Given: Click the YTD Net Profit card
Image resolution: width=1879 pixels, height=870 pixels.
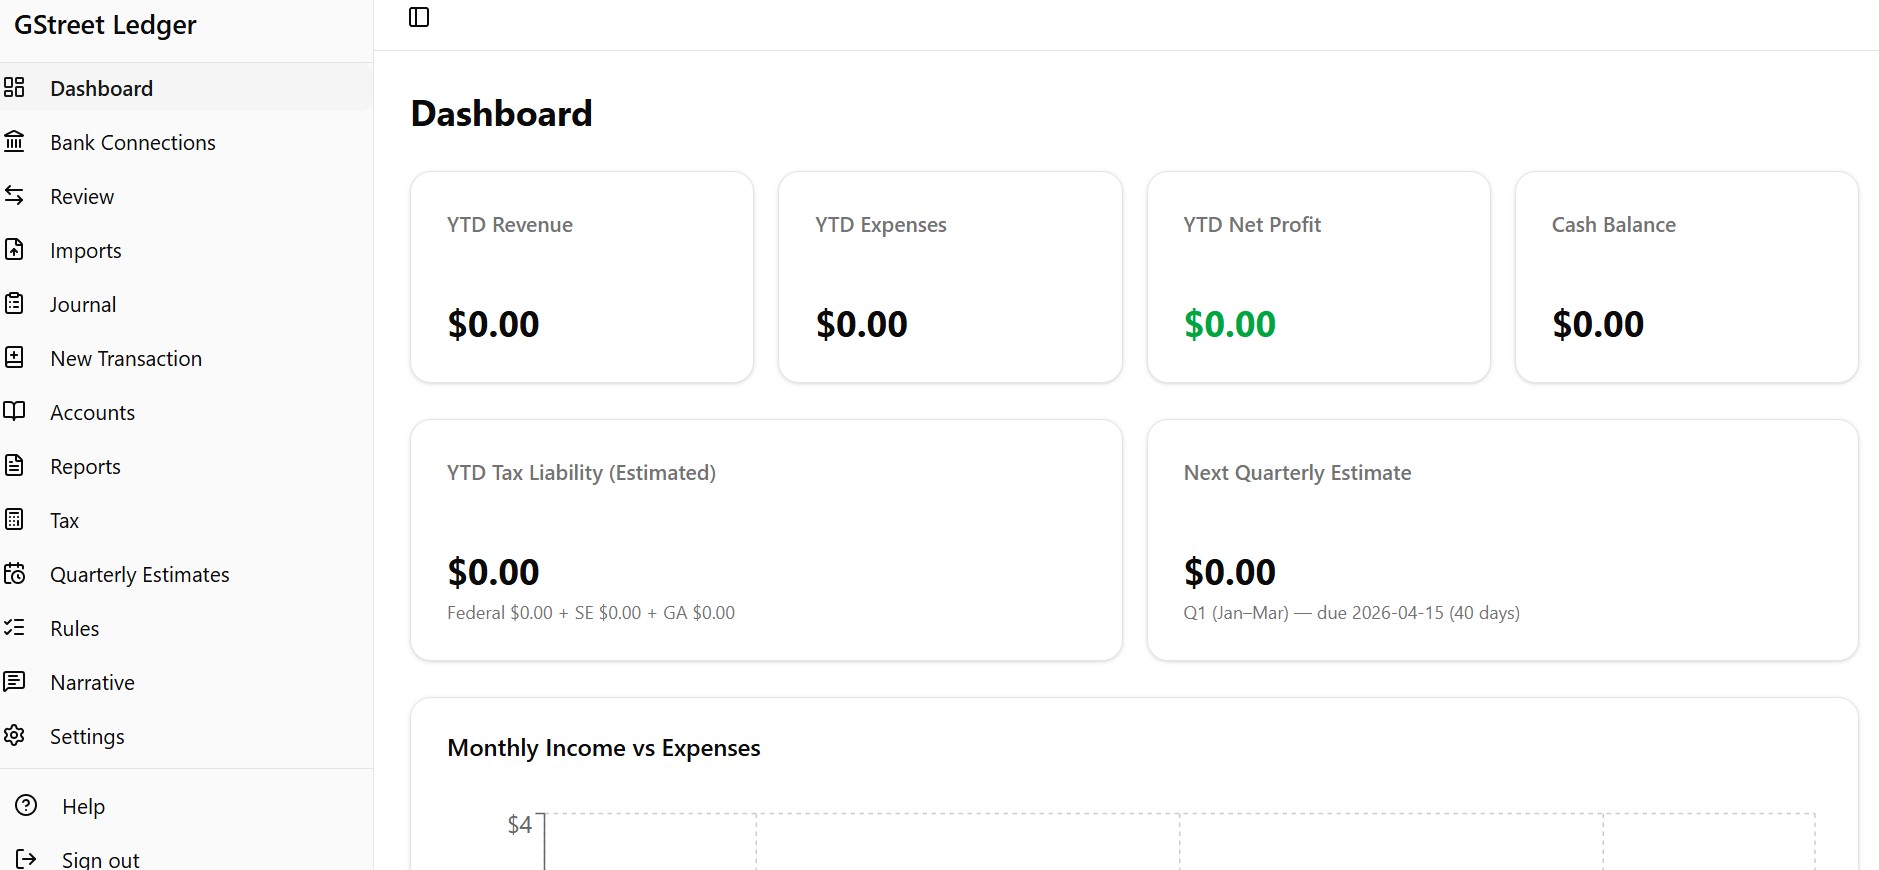Looking at the screenshot, I should pos(1317,277).
